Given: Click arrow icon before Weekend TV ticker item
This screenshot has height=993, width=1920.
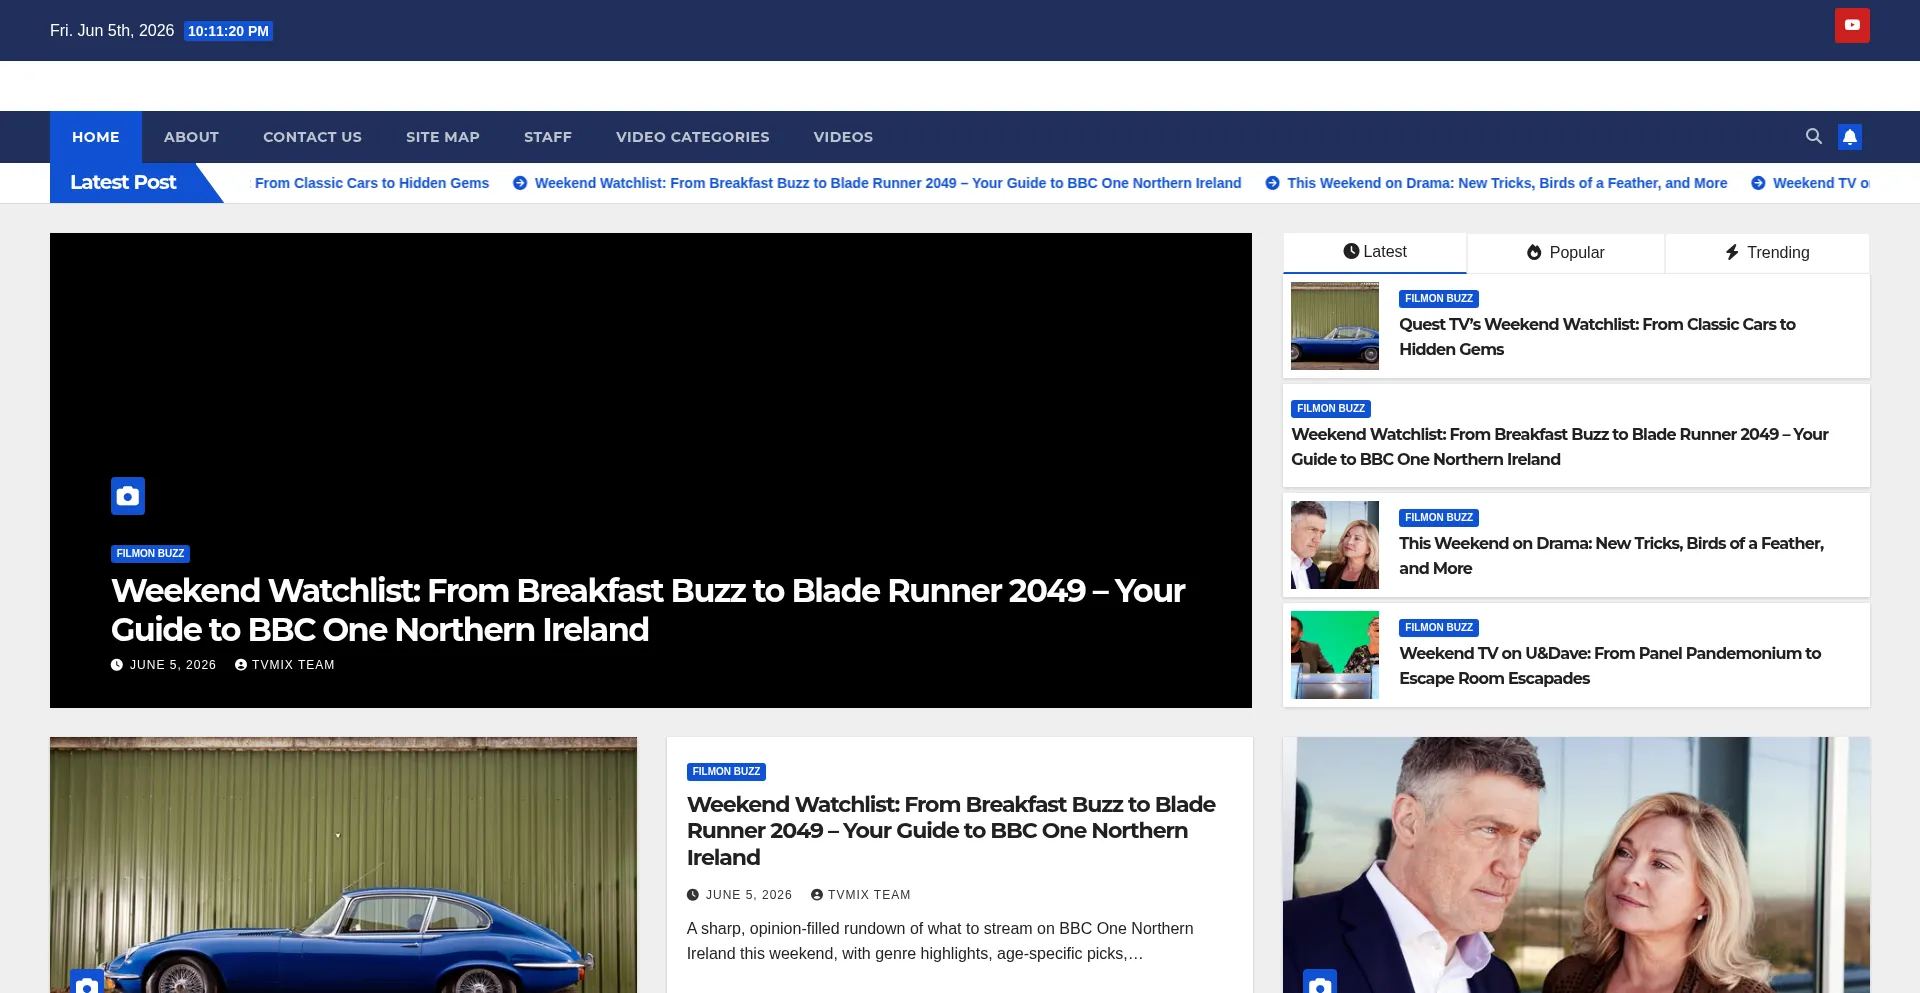Looking at the screenshot, I should point(1758,183).
